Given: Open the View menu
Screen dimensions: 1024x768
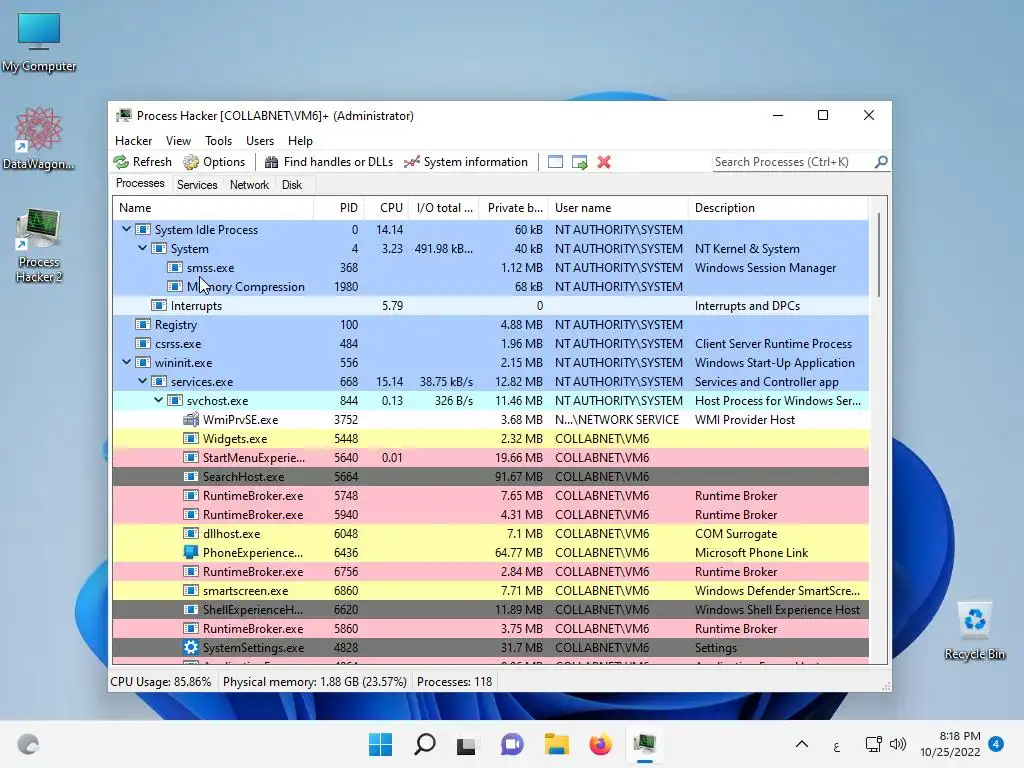Looking at the screenshot, I should tap(178, 140).
